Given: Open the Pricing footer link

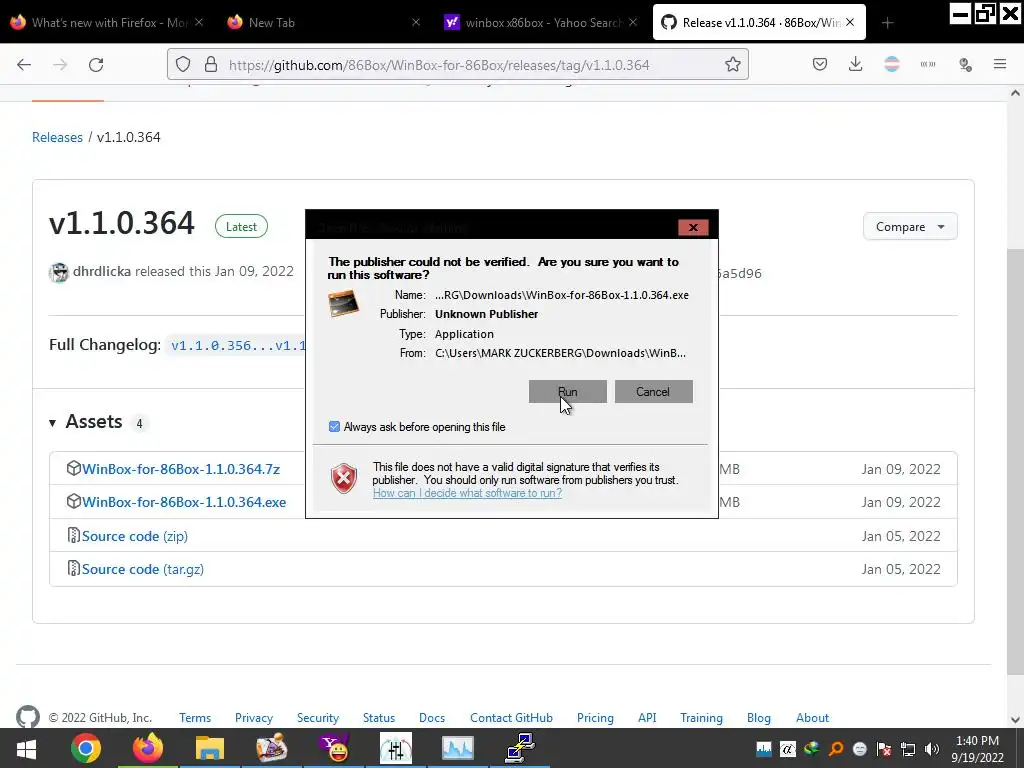Looking at the screenshot, I should point(596,718).
